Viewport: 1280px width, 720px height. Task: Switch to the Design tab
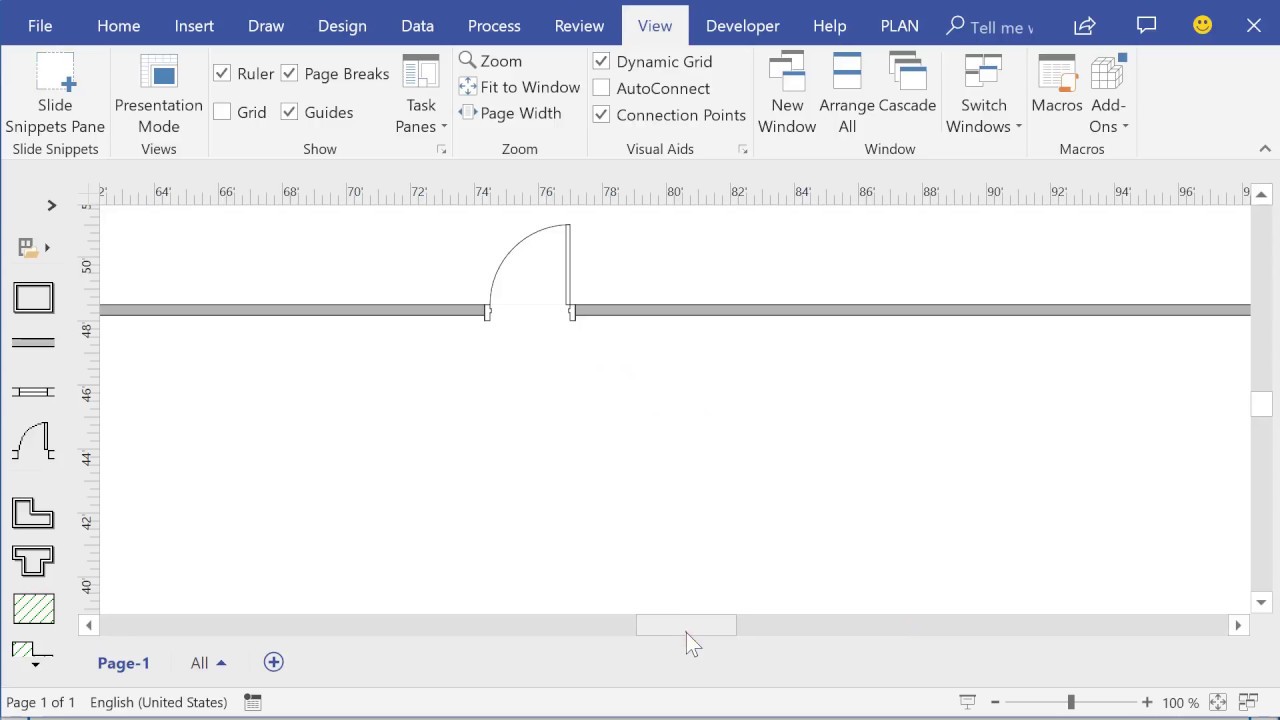pyautogui.click(x=342, y=26)
